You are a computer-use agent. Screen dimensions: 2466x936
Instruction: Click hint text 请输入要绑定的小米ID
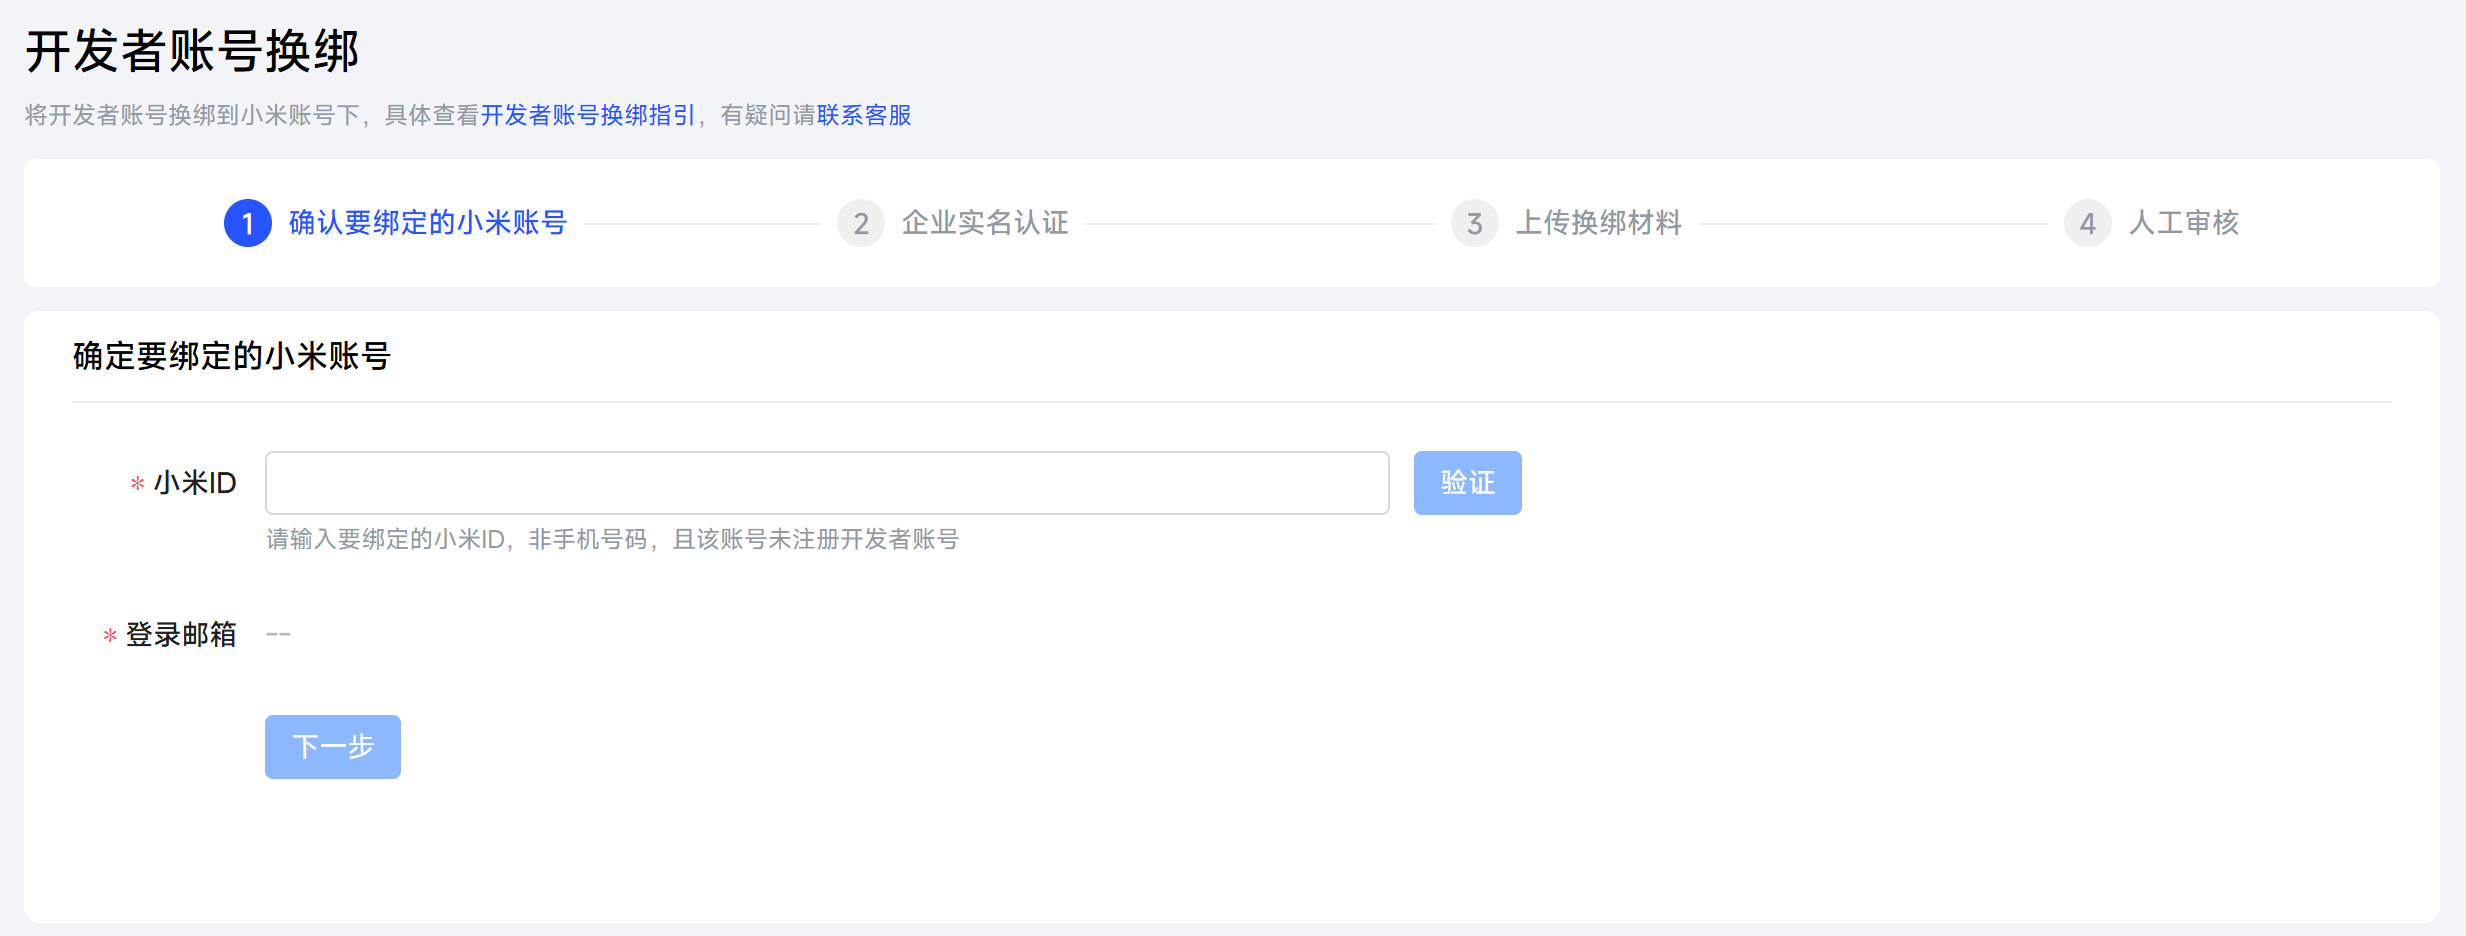[x=385, y=540]
